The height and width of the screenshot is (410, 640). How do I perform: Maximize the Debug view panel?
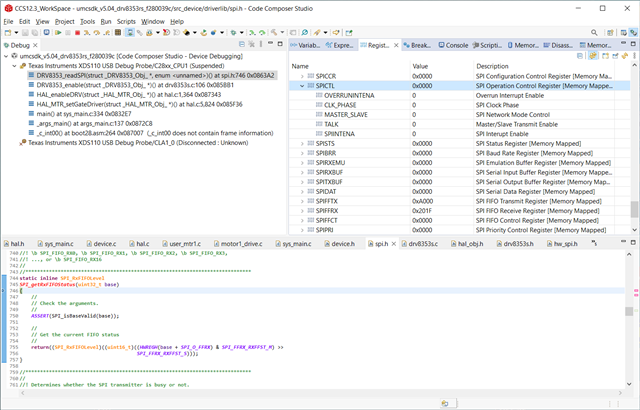(x=280, y=44)
